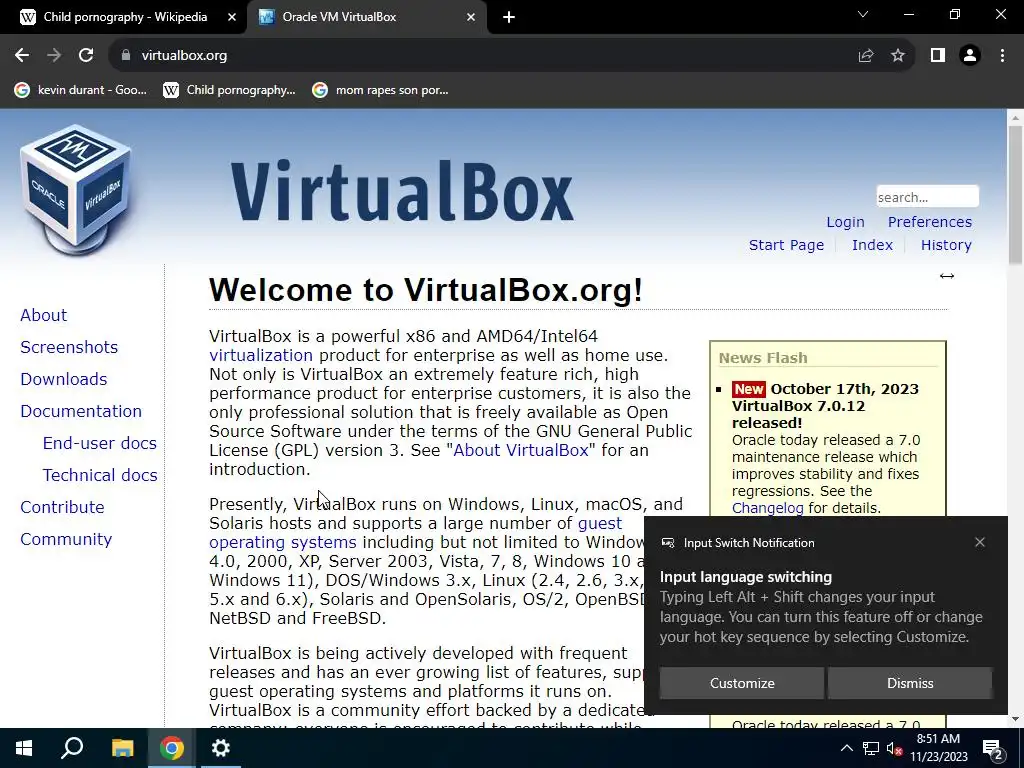Click the Input Switch Notification header icon

(x=668, y=543)
